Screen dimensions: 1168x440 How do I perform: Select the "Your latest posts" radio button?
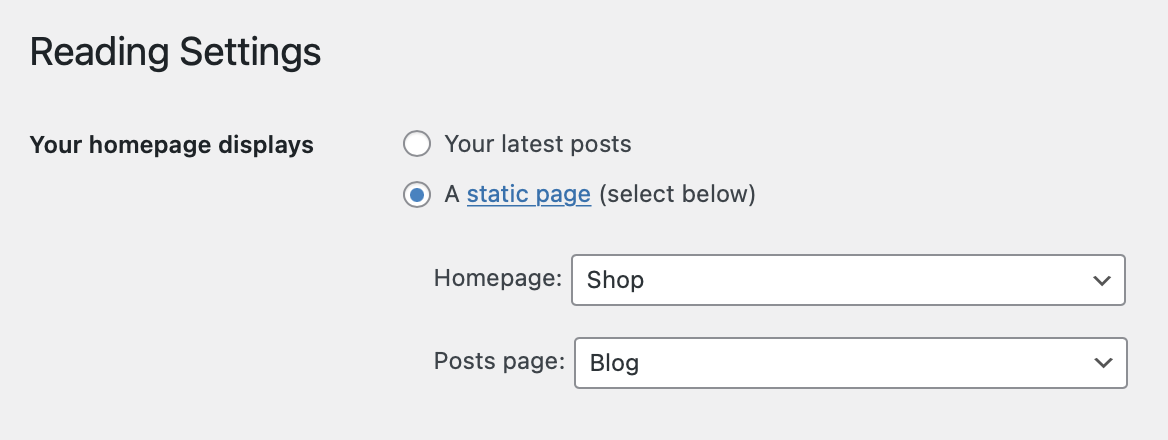416,144
